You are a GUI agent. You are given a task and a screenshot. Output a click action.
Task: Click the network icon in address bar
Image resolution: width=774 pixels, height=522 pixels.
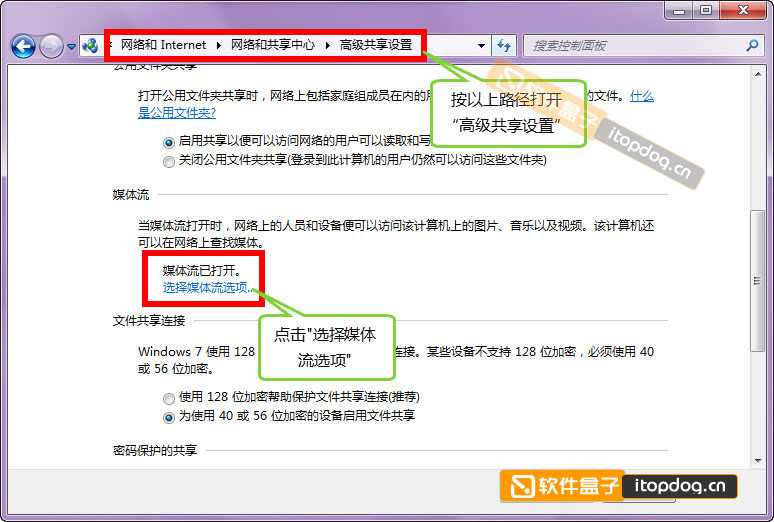[91, 46]
